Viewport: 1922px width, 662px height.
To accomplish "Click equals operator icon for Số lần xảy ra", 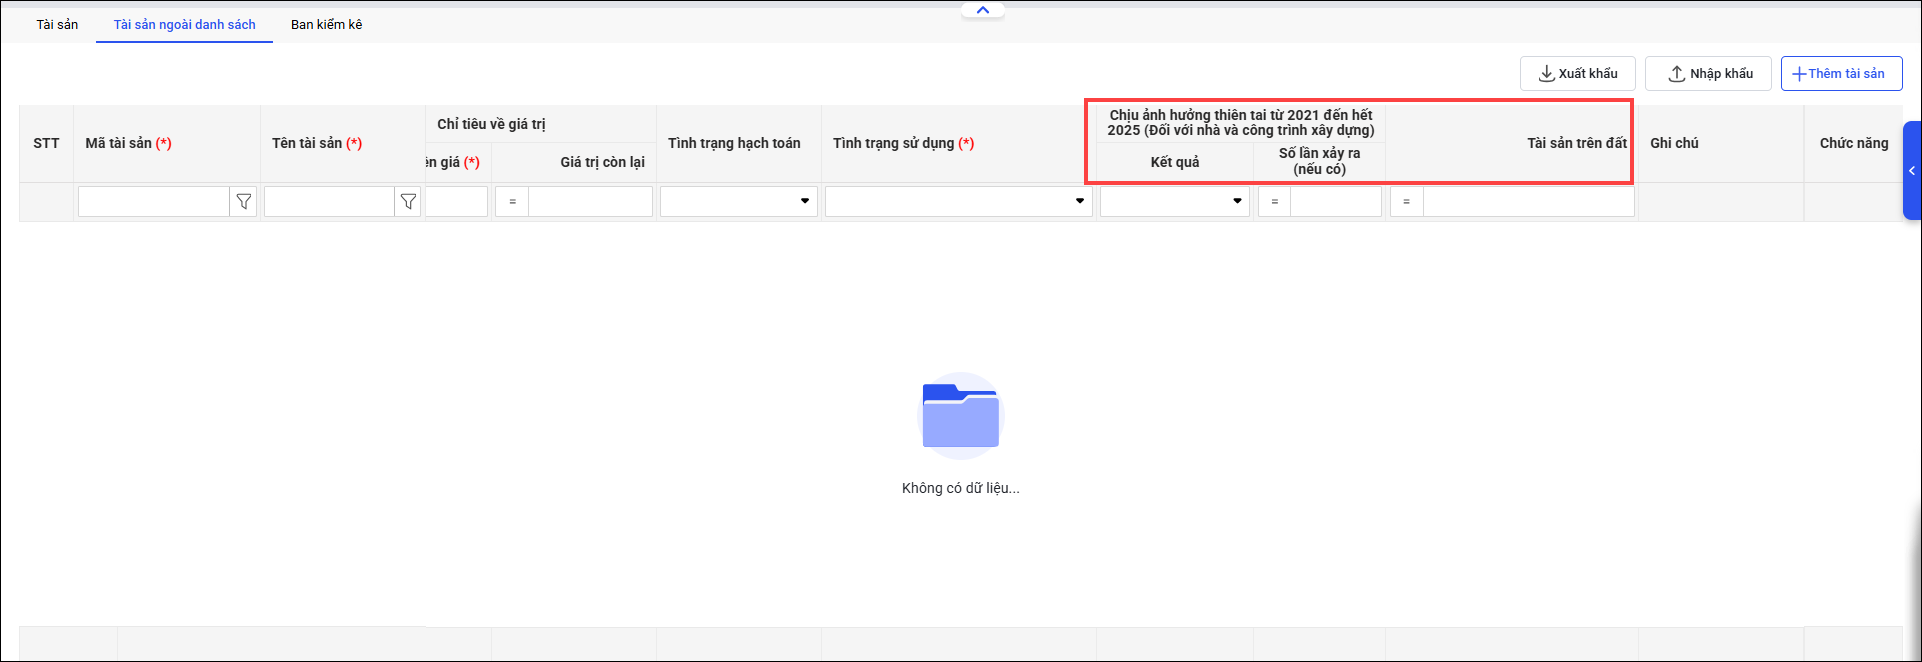I will tap(1274, 202).
